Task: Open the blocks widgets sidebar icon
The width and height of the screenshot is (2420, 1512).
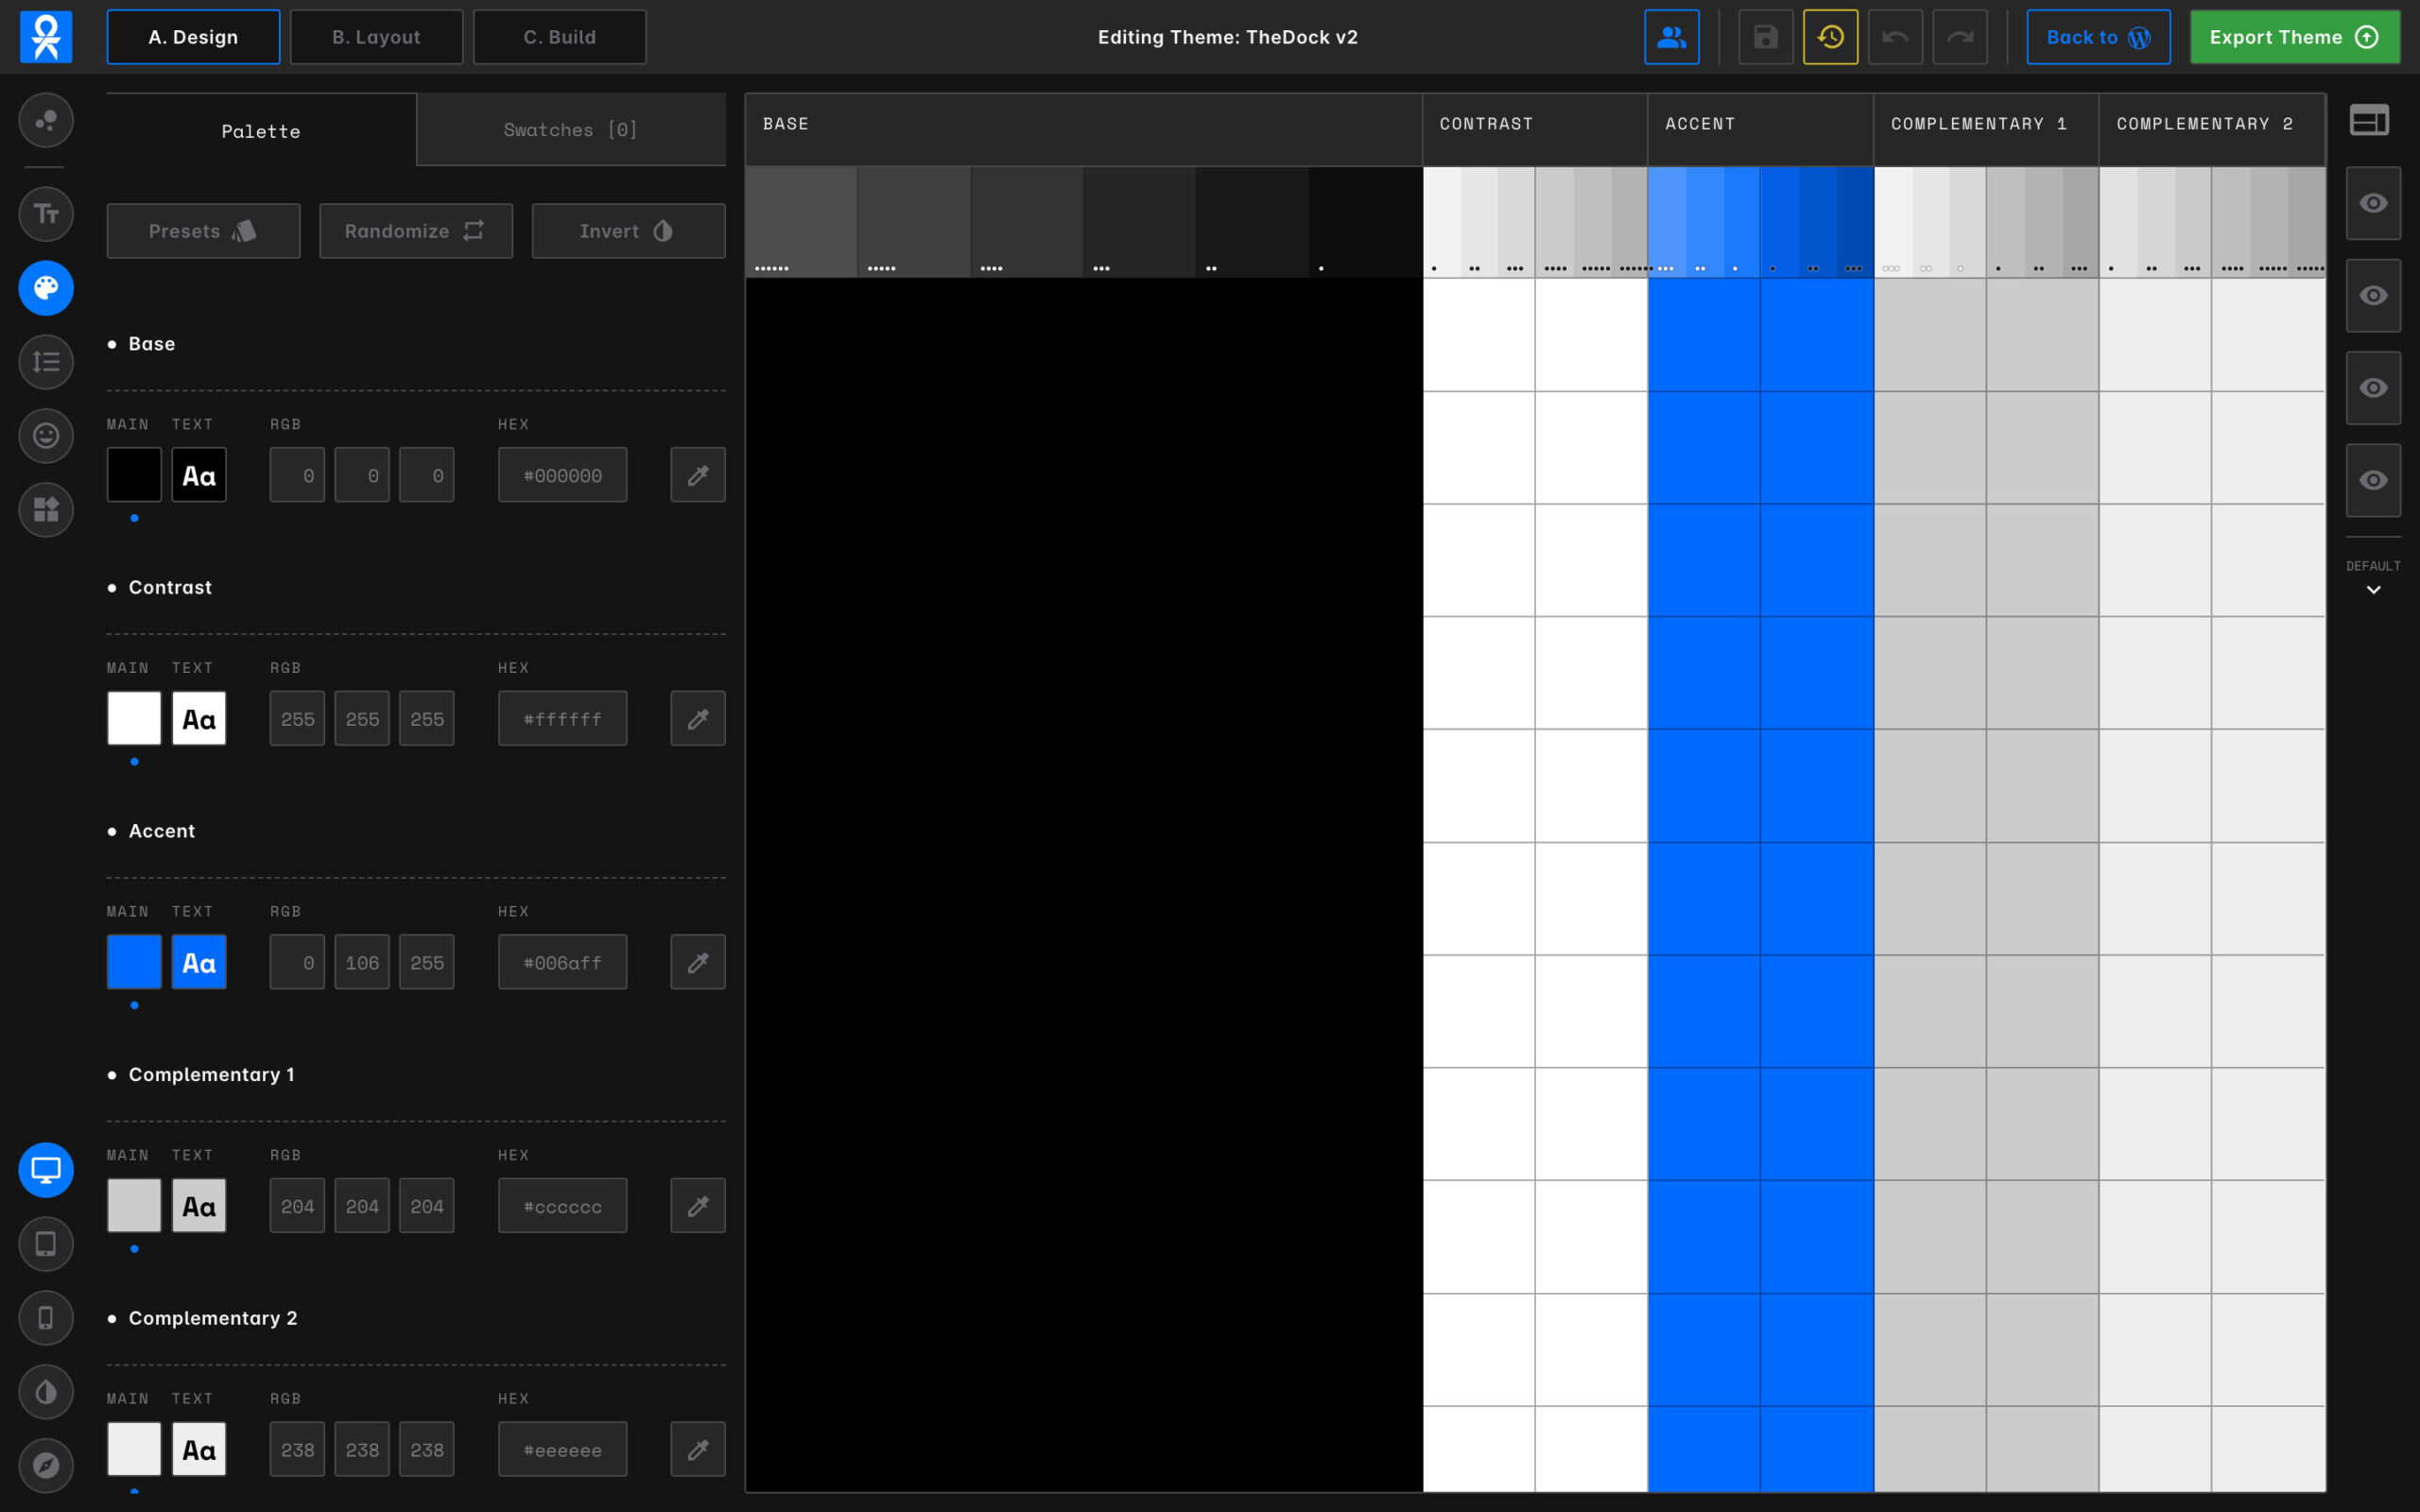Action: pos(46,510)
